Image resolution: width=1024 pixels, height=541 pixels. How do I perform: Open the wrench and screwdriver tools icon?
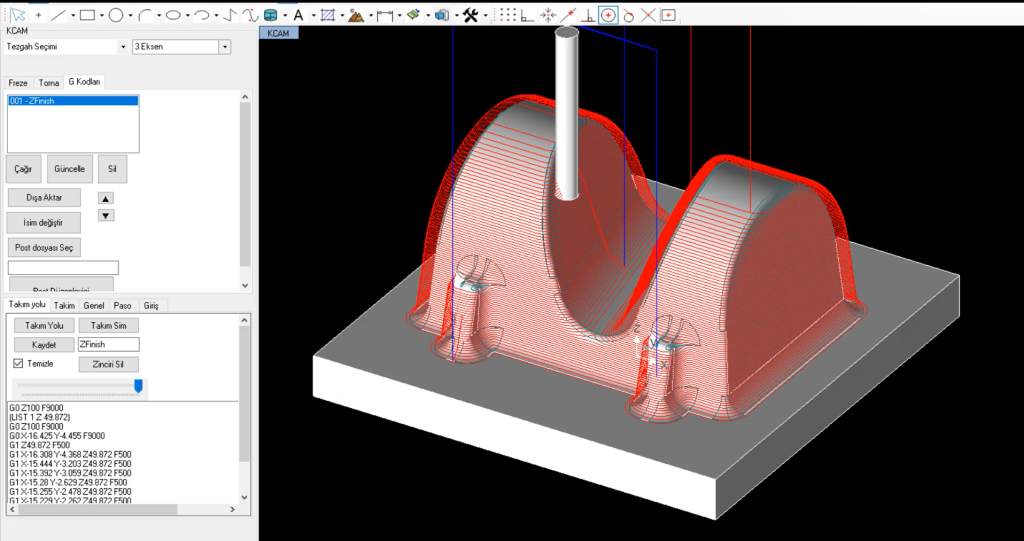click(471, 15)
